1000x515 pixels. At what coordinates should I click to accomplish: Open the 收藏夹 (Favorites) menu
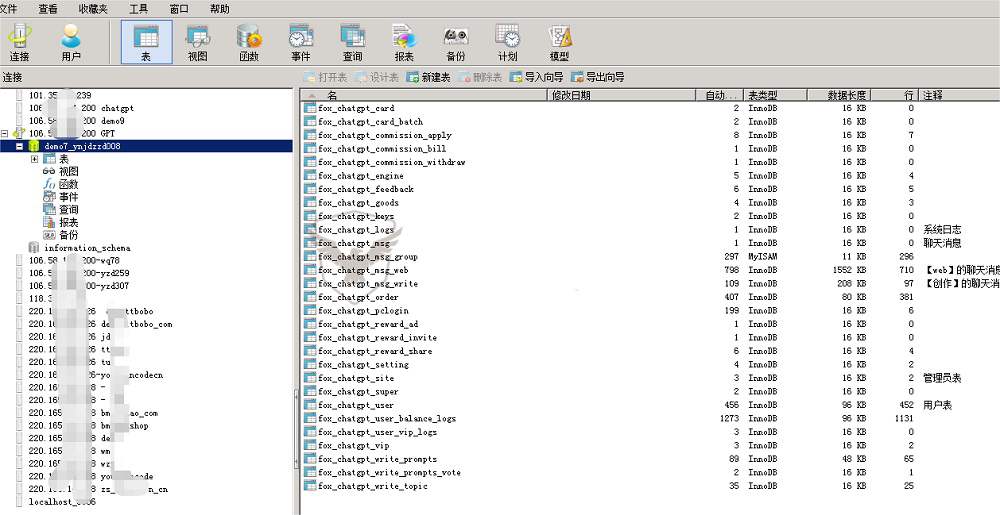[x=94, y=8]
